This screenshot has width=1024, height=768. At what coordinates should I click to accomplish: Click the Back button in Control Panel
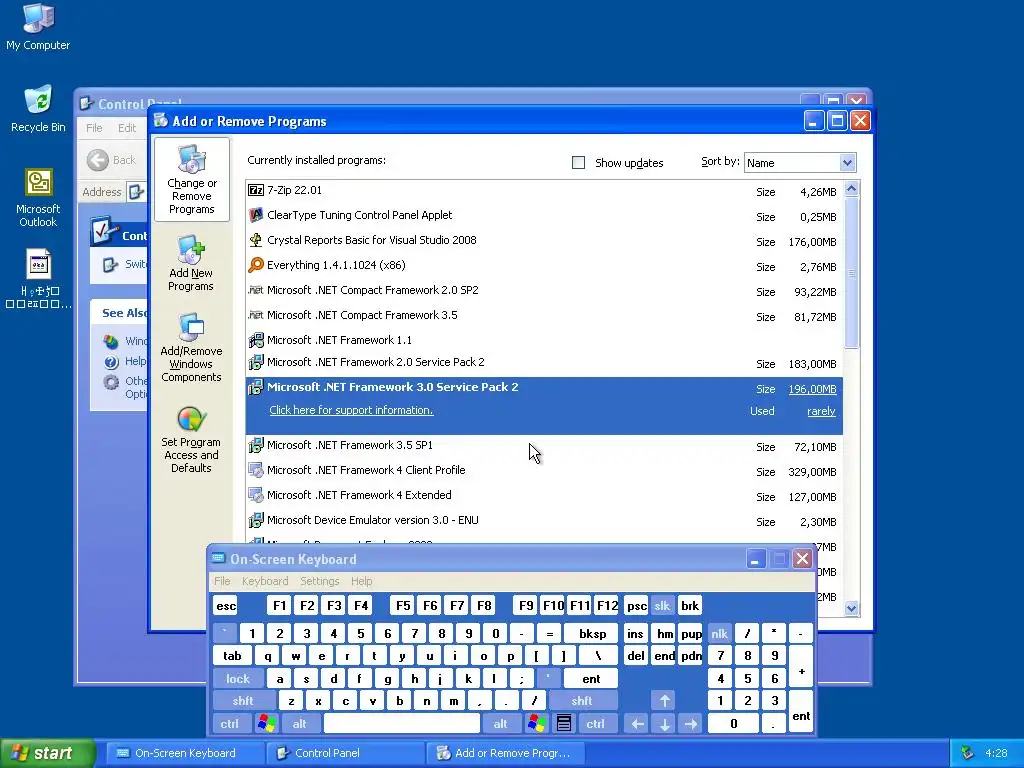tap(111, 160)
